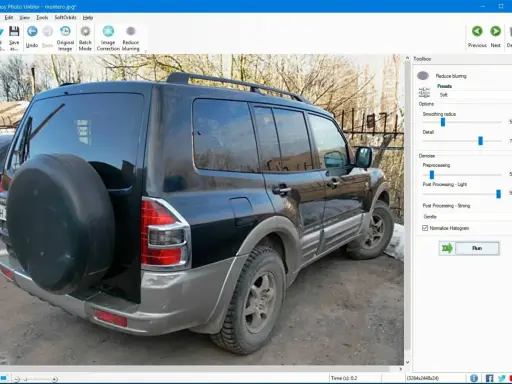Click the Denoise section label
The height and width of the screenshot is (384, 512).
(427, 156)
